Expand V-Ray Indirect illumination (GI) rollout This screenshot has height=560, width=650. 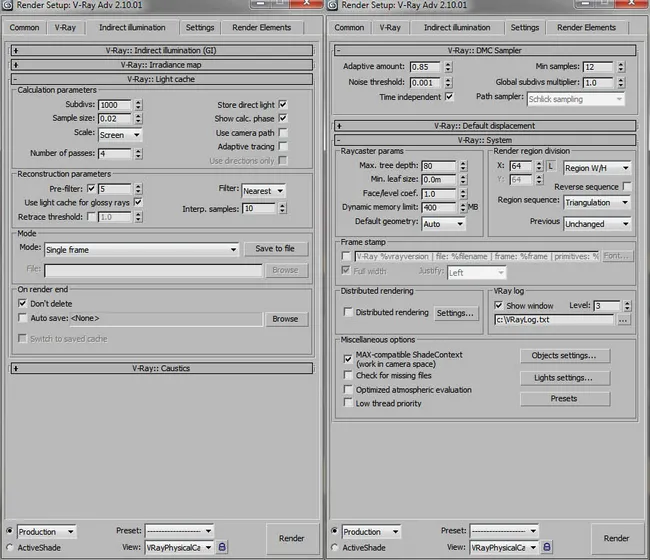point(162,51)
